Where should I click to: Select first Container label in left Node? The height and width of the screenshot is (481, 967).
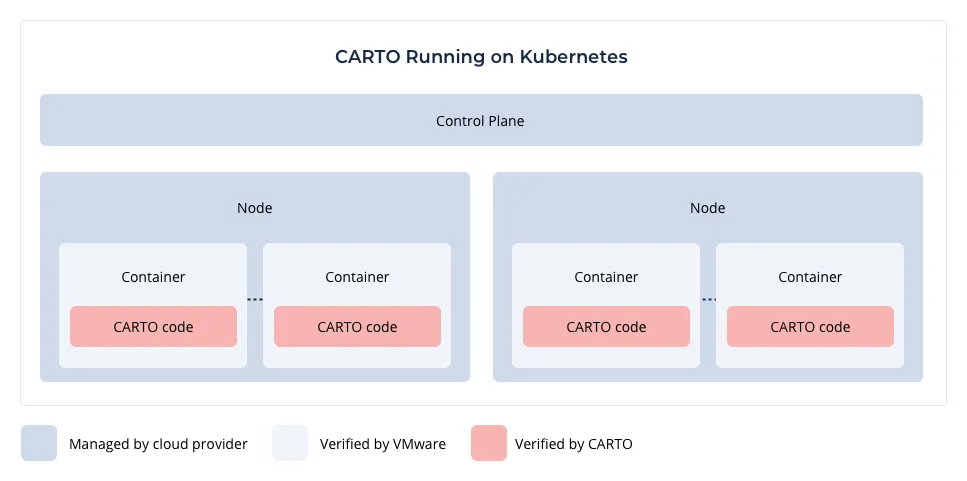pos(153,277)
